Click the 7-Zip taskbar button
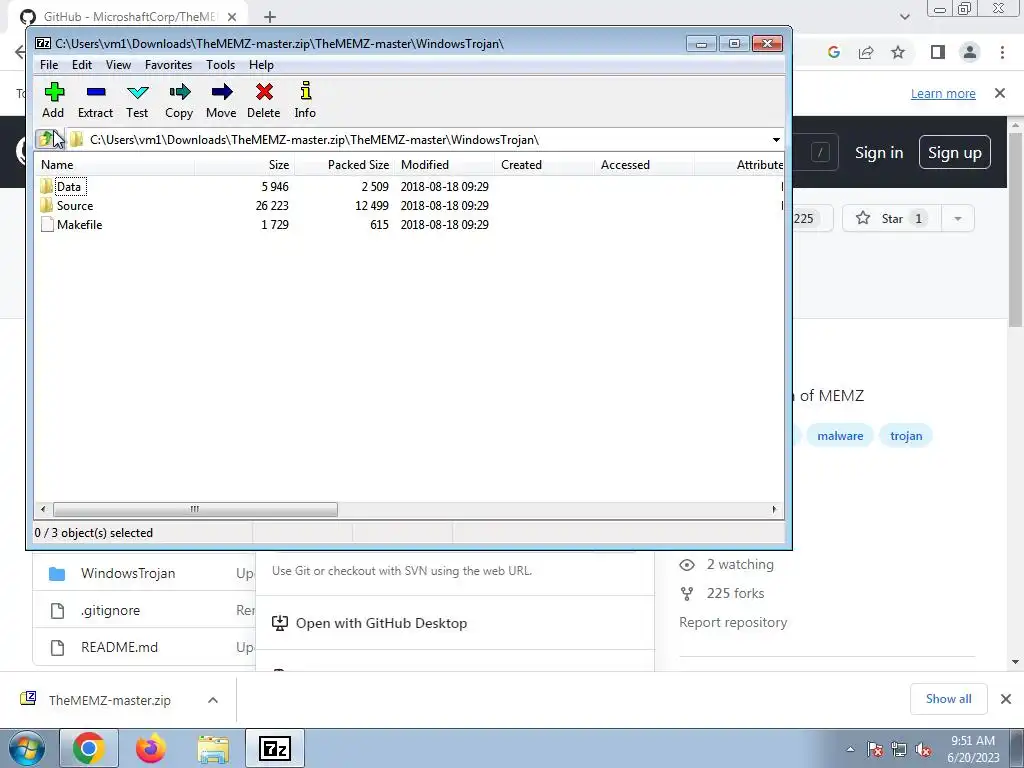The height and width of the screenshot is (768, 1024). coord(275,748)
